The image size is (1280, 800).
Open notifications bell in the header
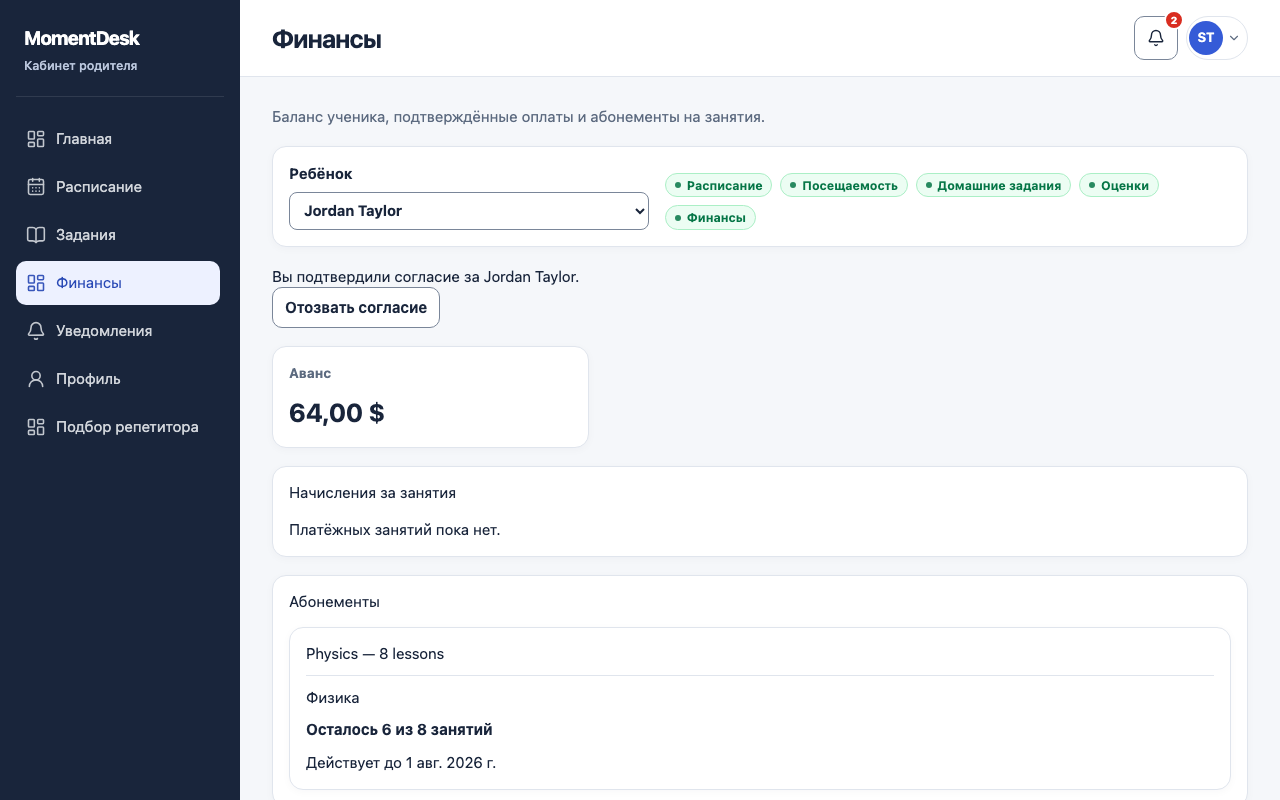[1156, 38]
